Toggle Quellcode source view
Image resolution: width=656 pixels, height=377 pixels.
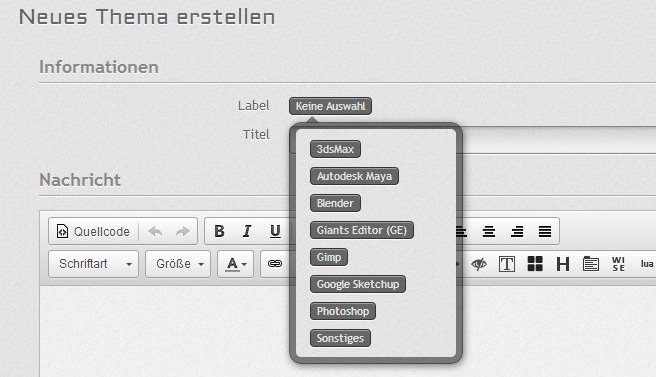pyautogui.click(x=93, y=231)
